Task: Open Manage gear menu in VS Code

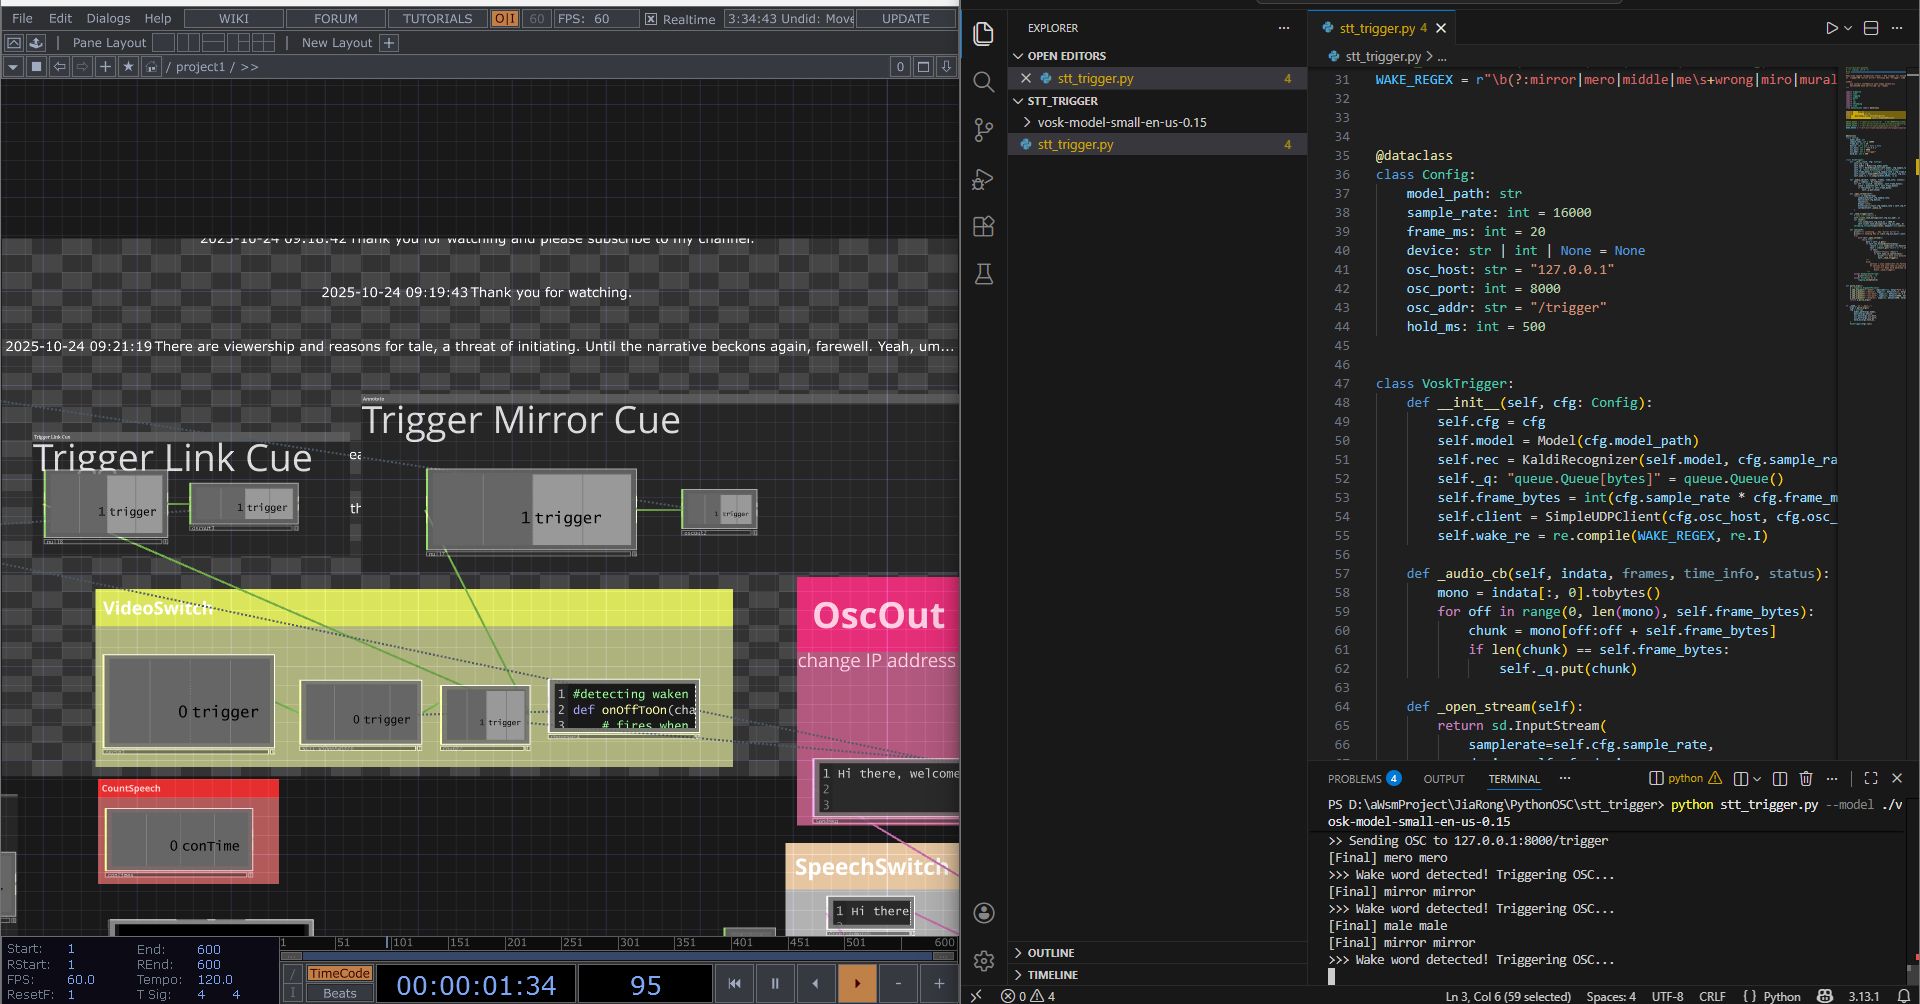Action: coord(984,960)
